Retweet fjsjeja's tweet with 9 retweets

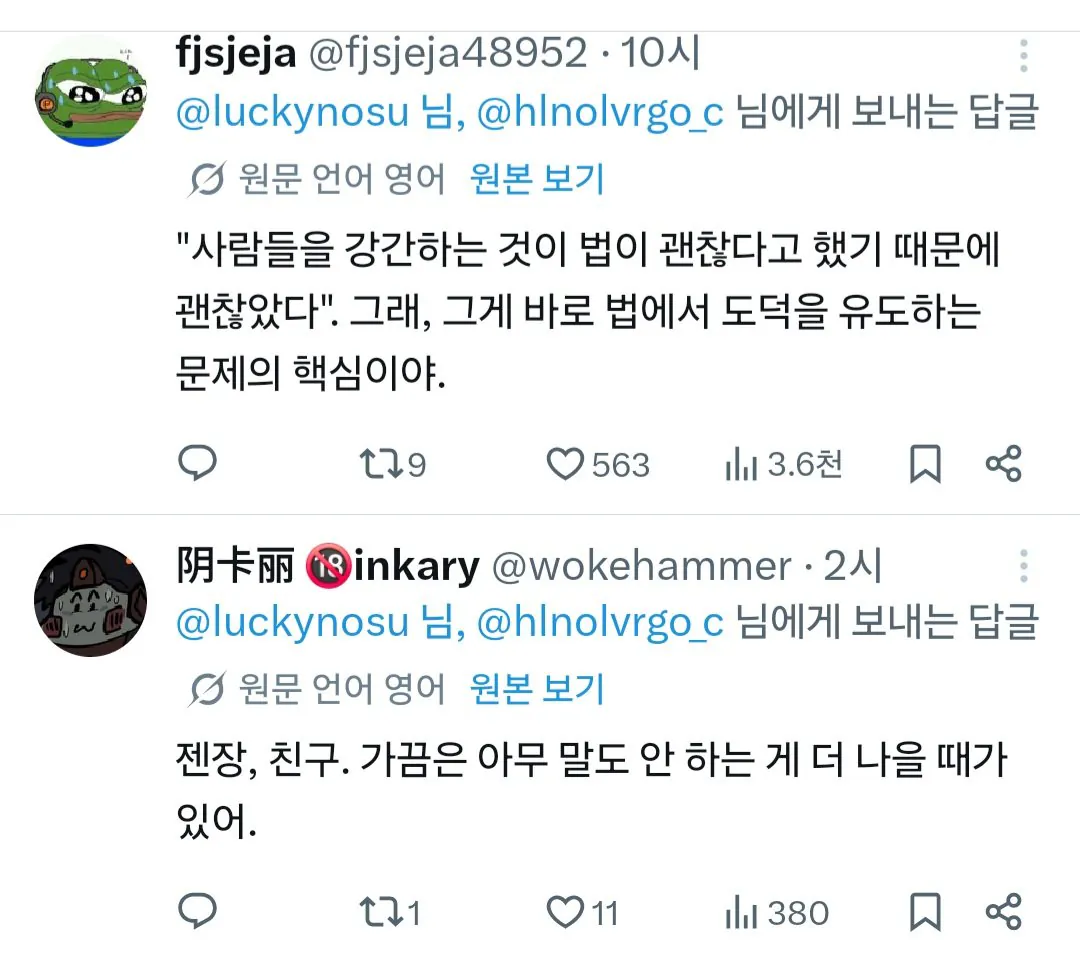coord(379,464)
